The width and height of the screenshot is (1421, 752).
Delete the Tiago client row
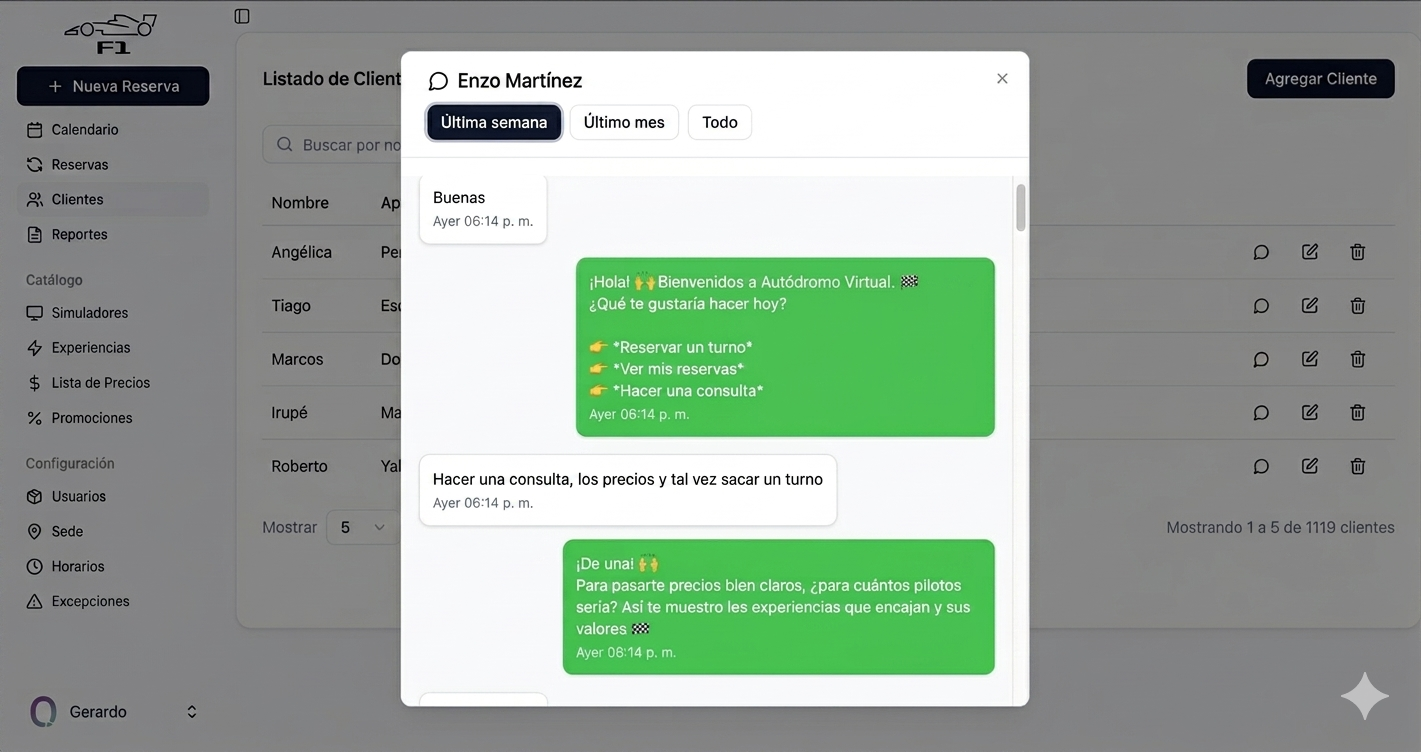coord(1358,305)
